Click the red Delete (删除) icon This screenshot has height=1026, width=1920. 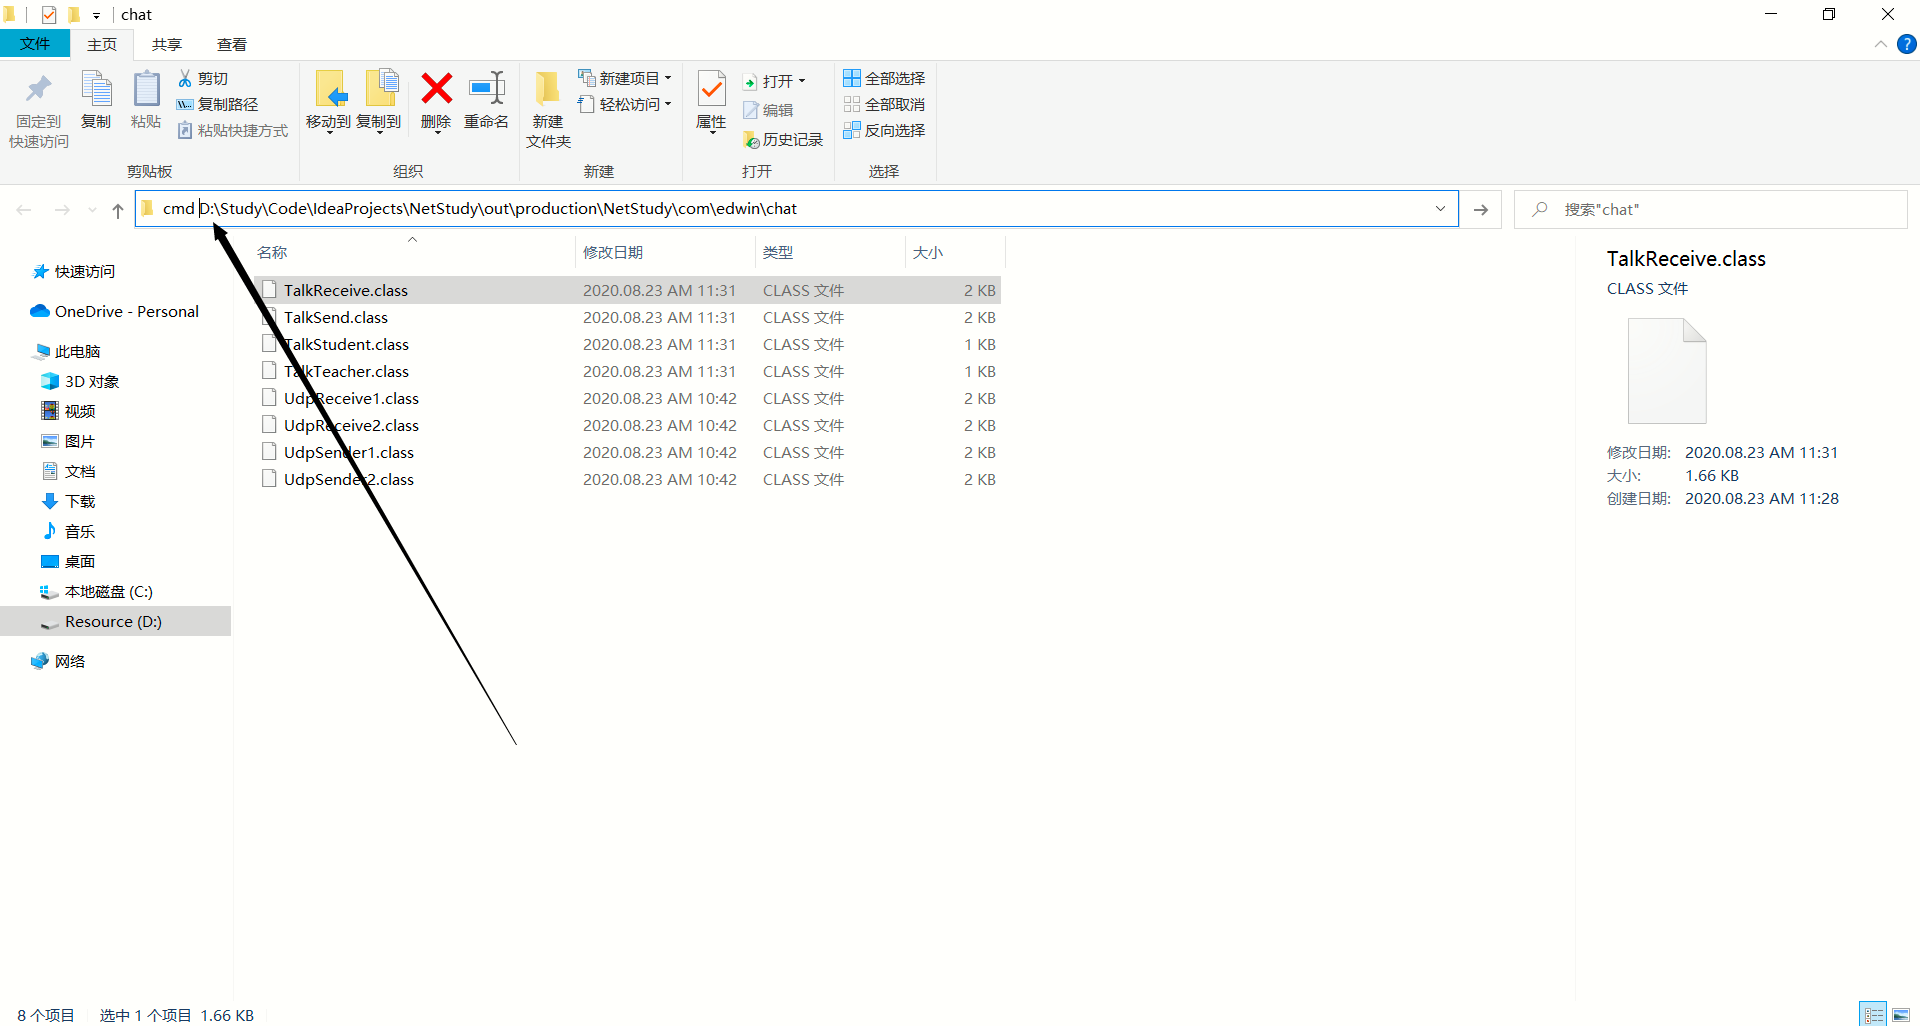click(x=436, y=89)
